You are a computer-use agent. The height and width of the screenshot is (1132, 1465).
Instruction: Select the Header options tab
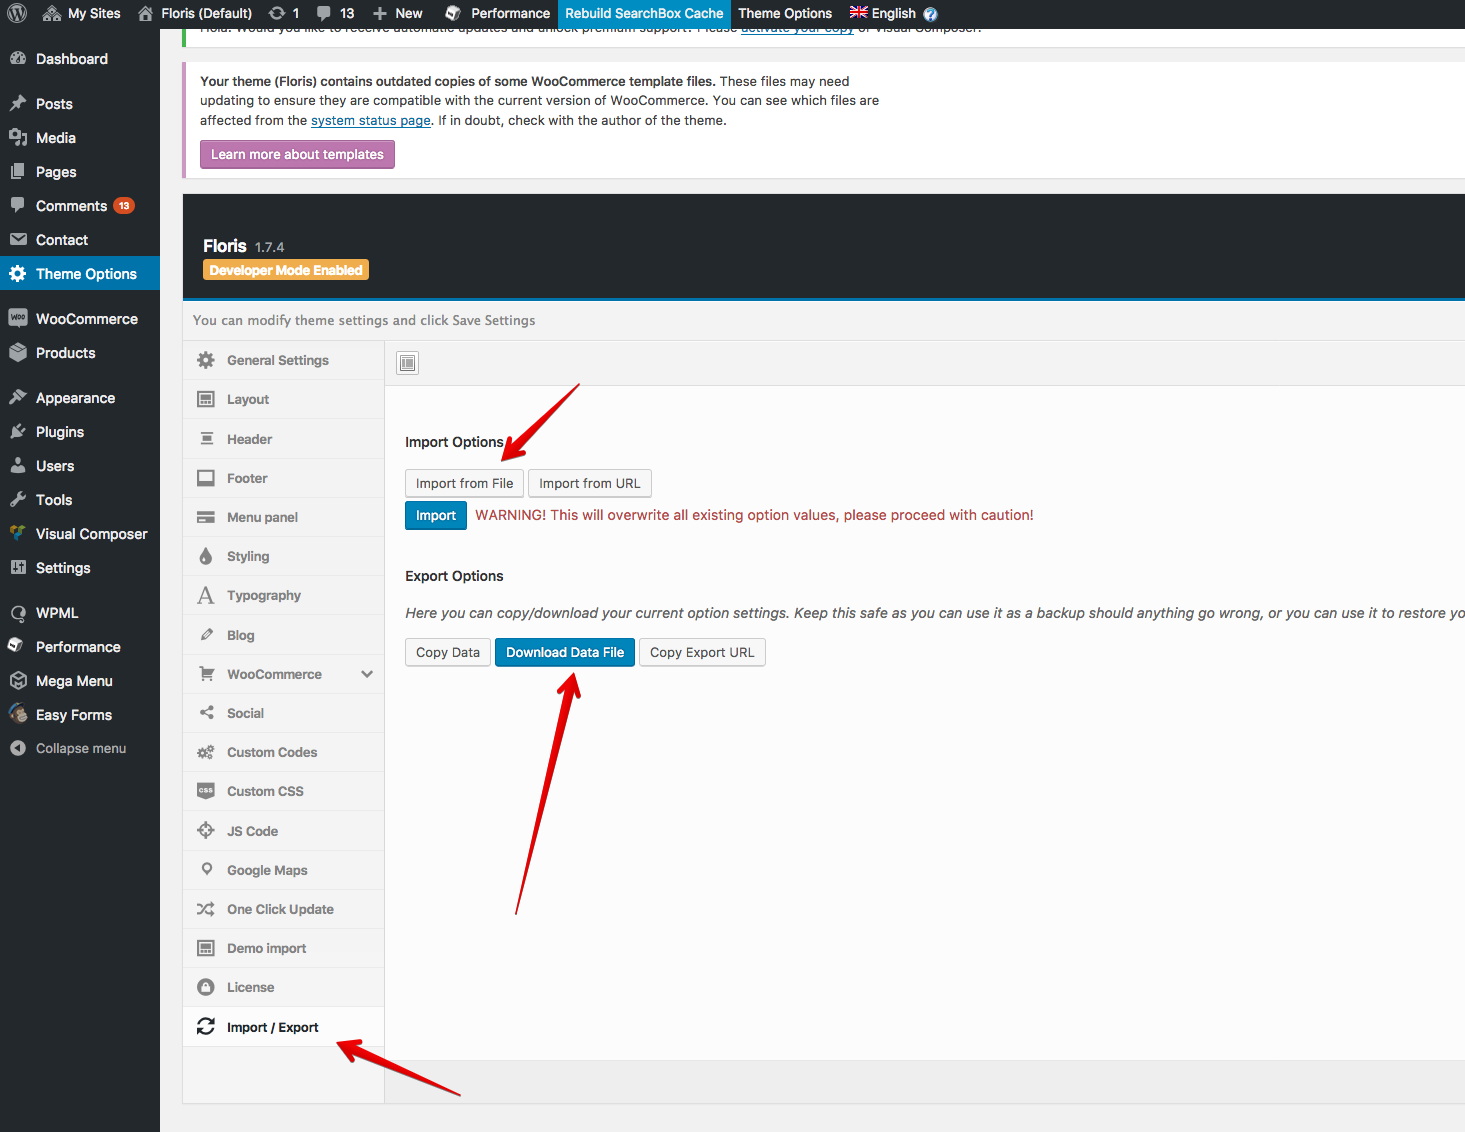(x=283, y=439)
